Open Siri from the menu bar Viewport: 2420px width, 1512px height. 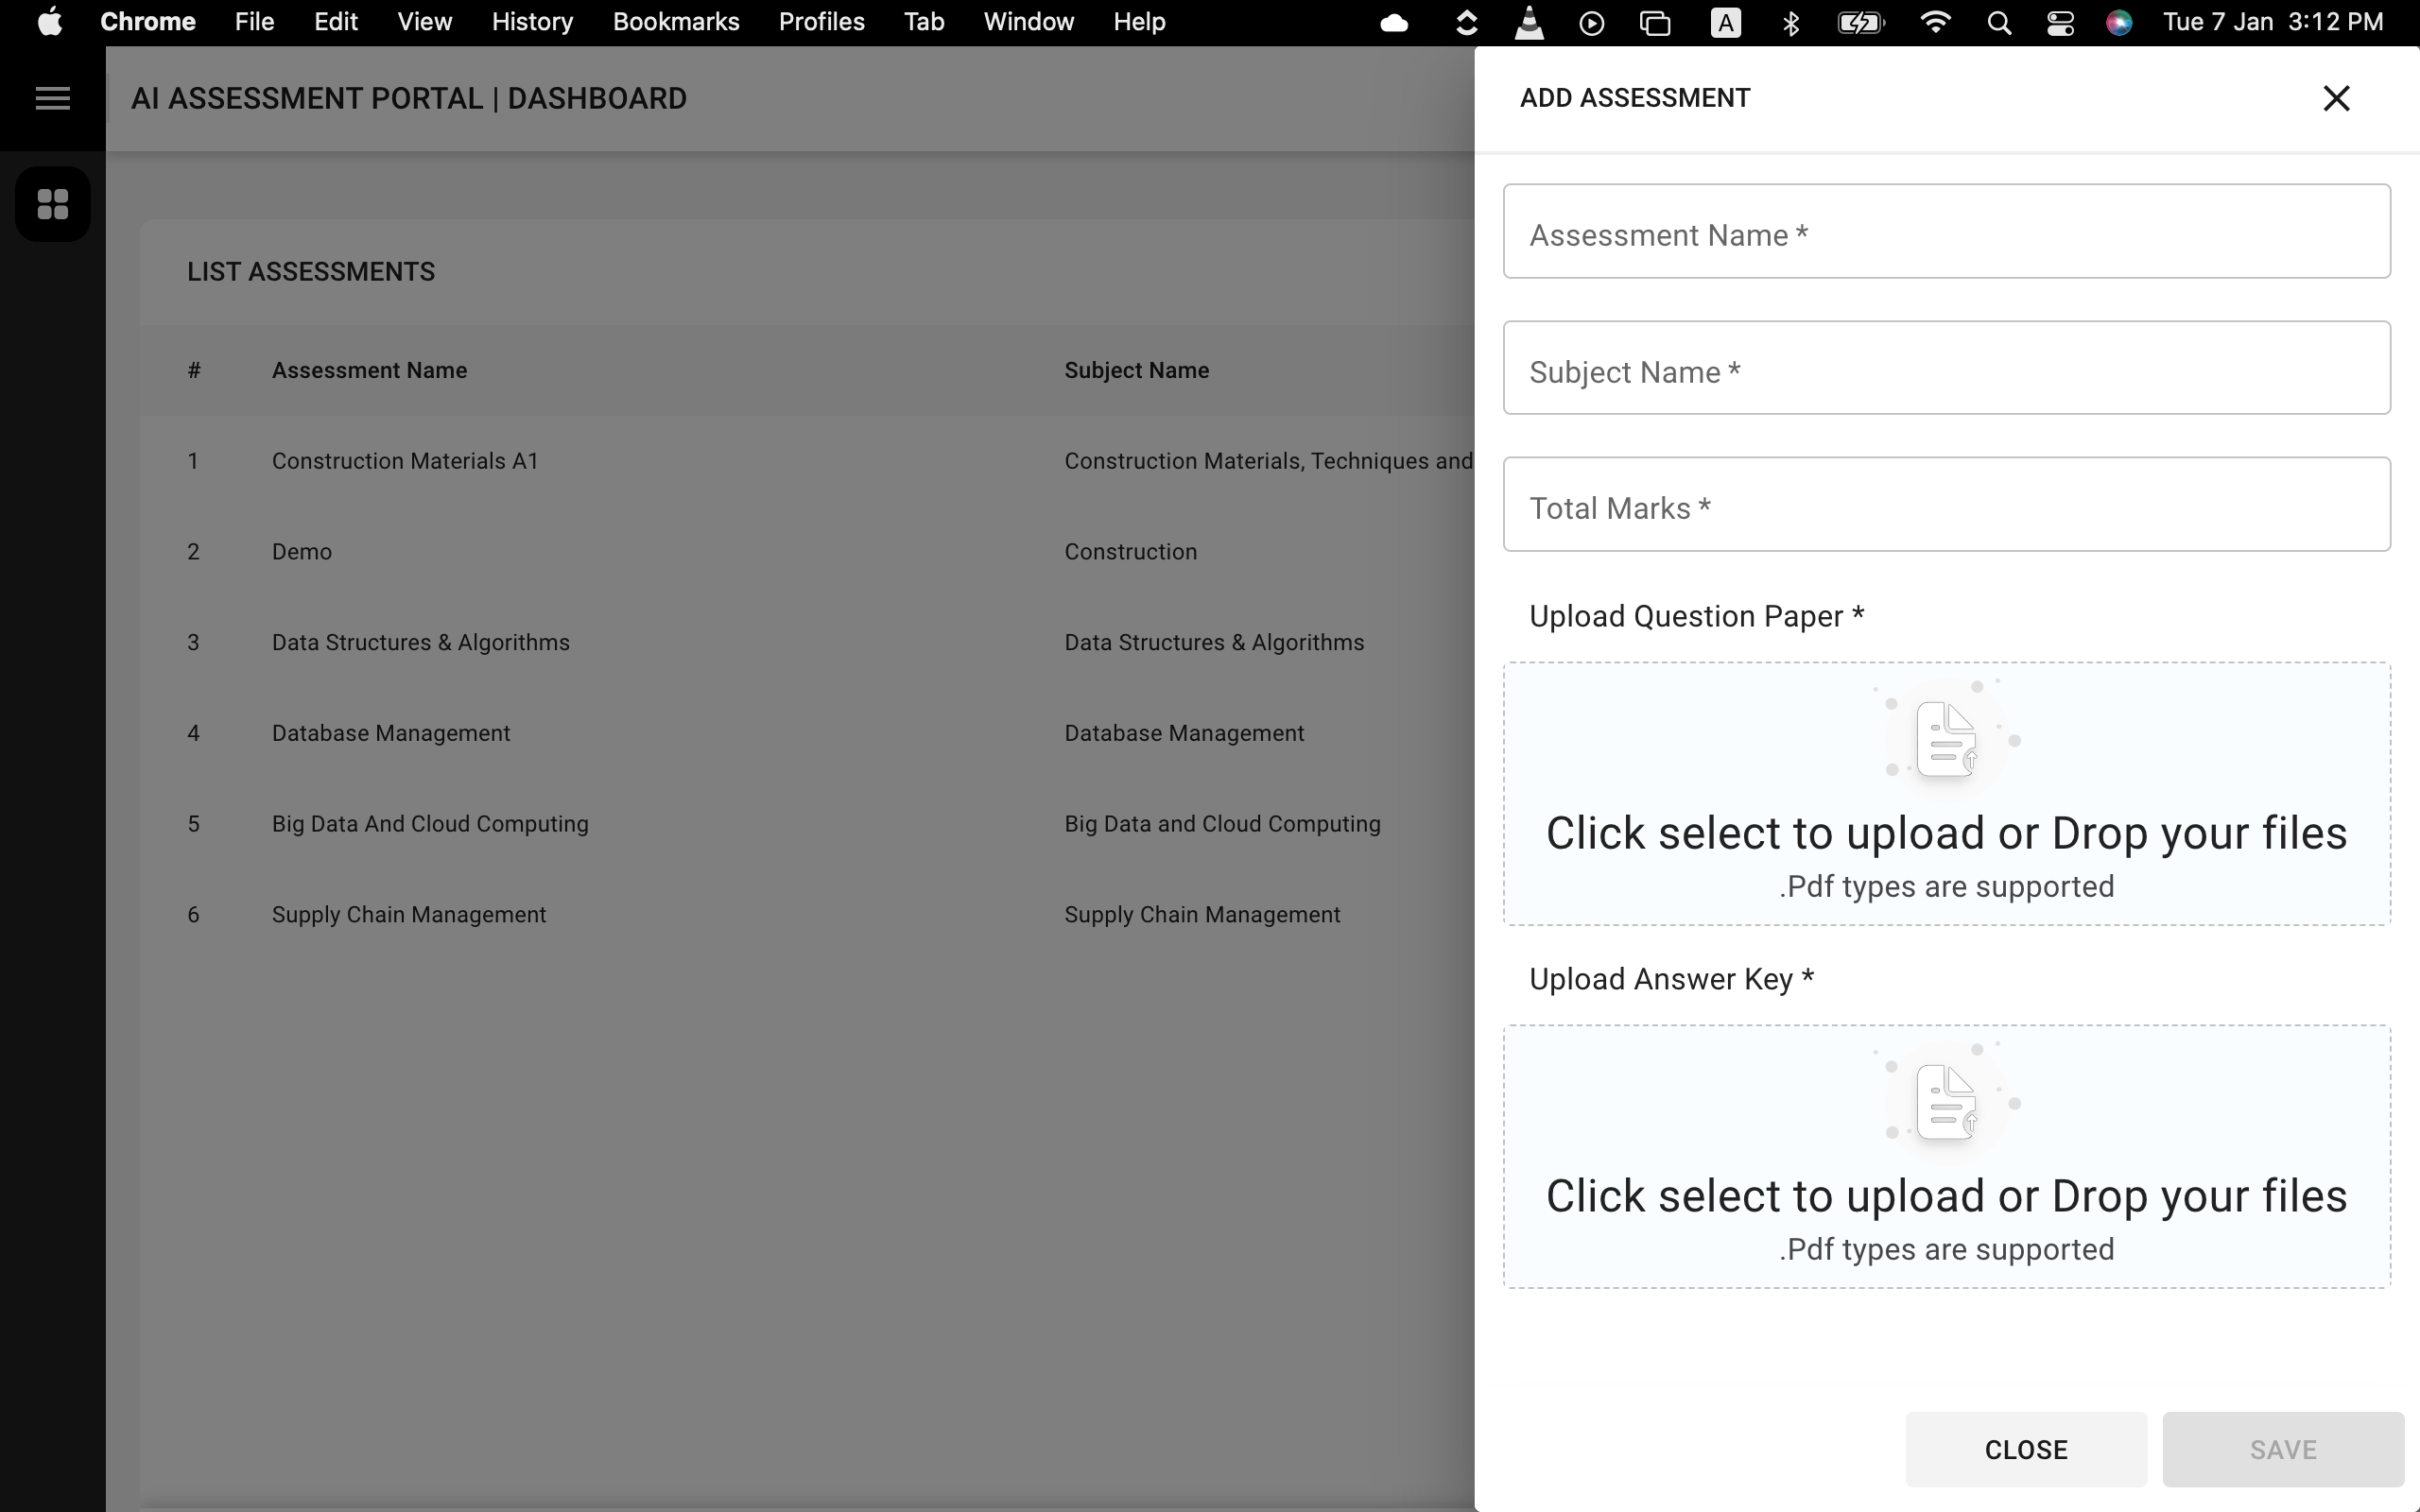2119,22
